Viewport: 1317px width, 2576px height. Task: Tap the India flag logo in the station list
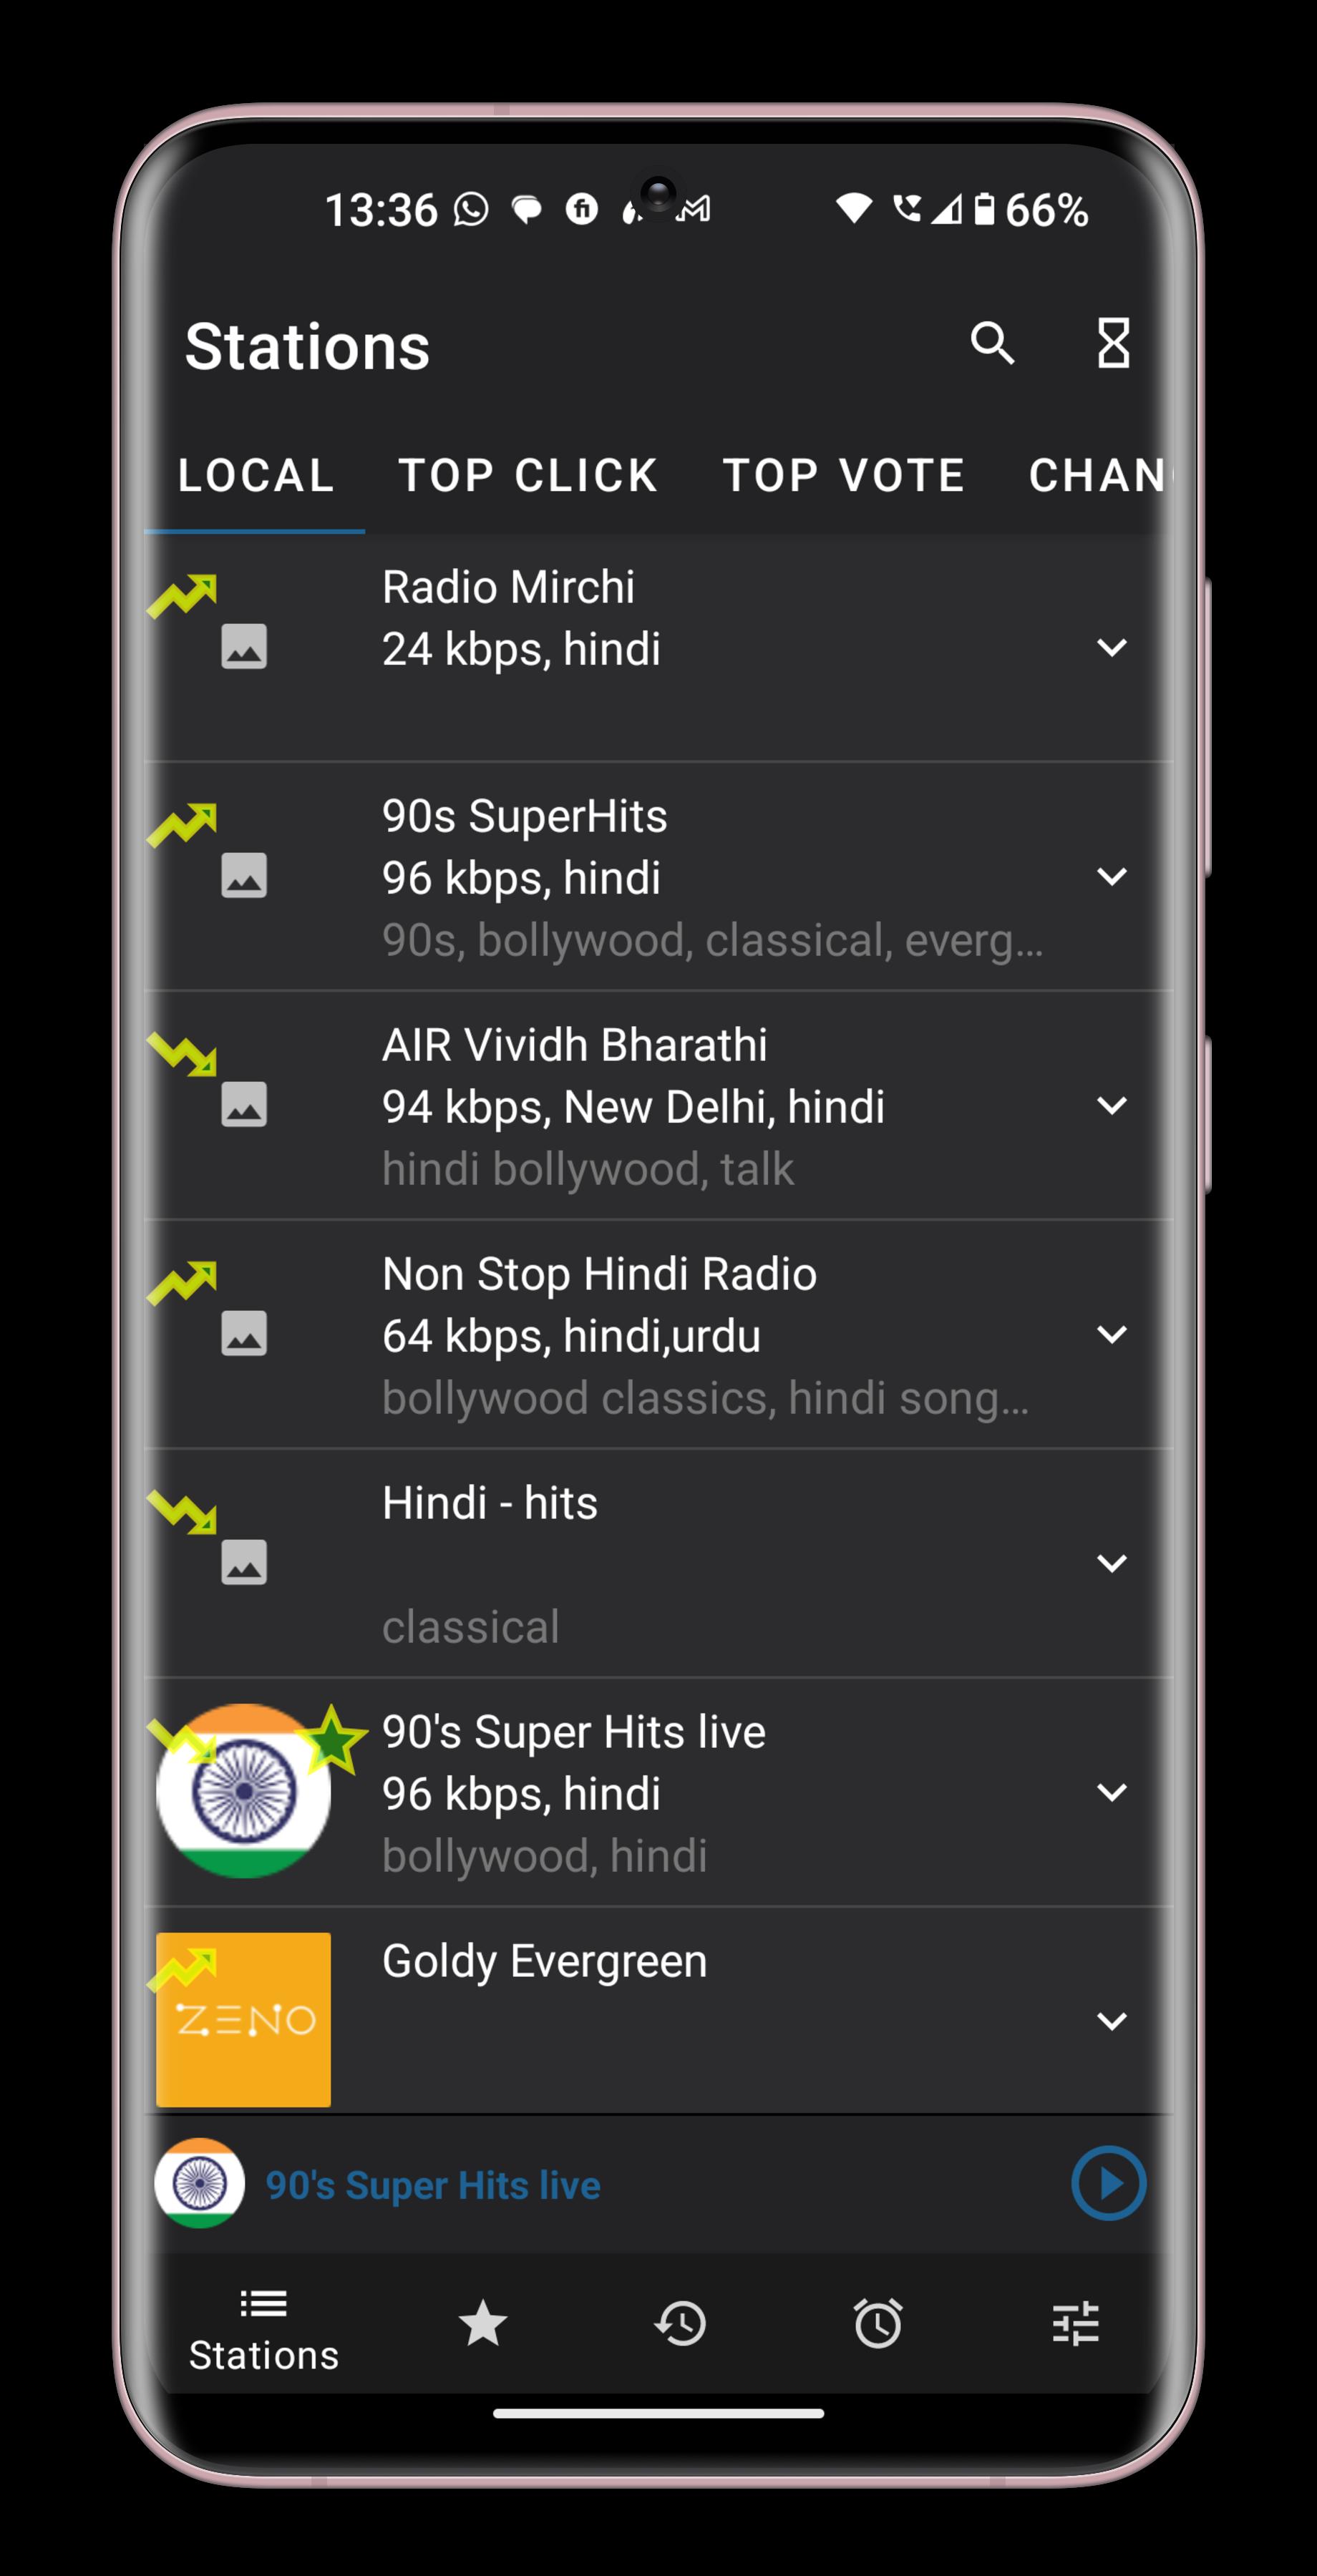point(244,1791)
